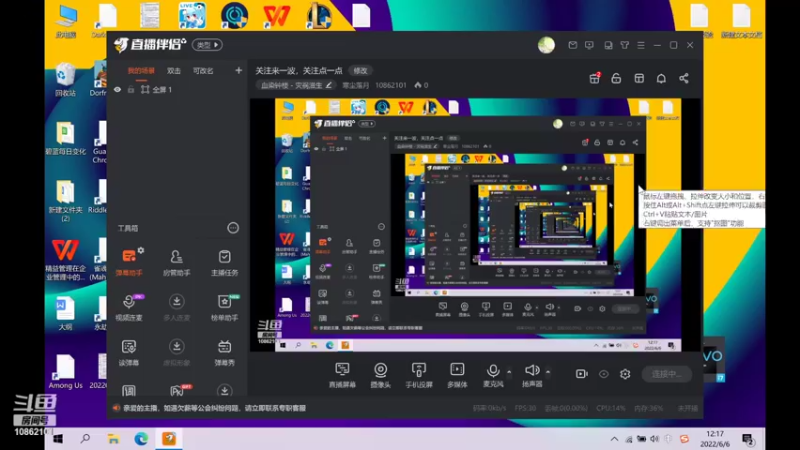Viewport: 800px width, 450px height.
Task: Download the 多人连麦 tool
Action: pos(177,307)
